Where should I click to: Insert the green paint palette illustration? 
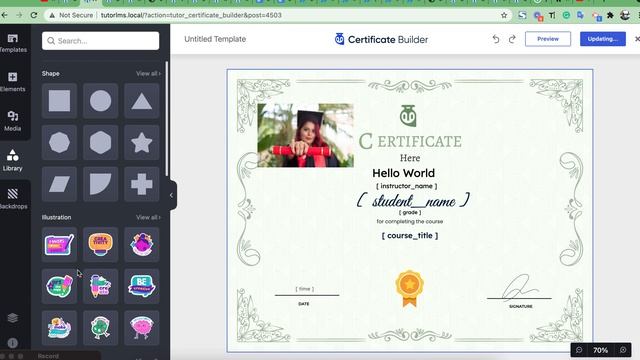pyautogui.click(x=60, y=286)
